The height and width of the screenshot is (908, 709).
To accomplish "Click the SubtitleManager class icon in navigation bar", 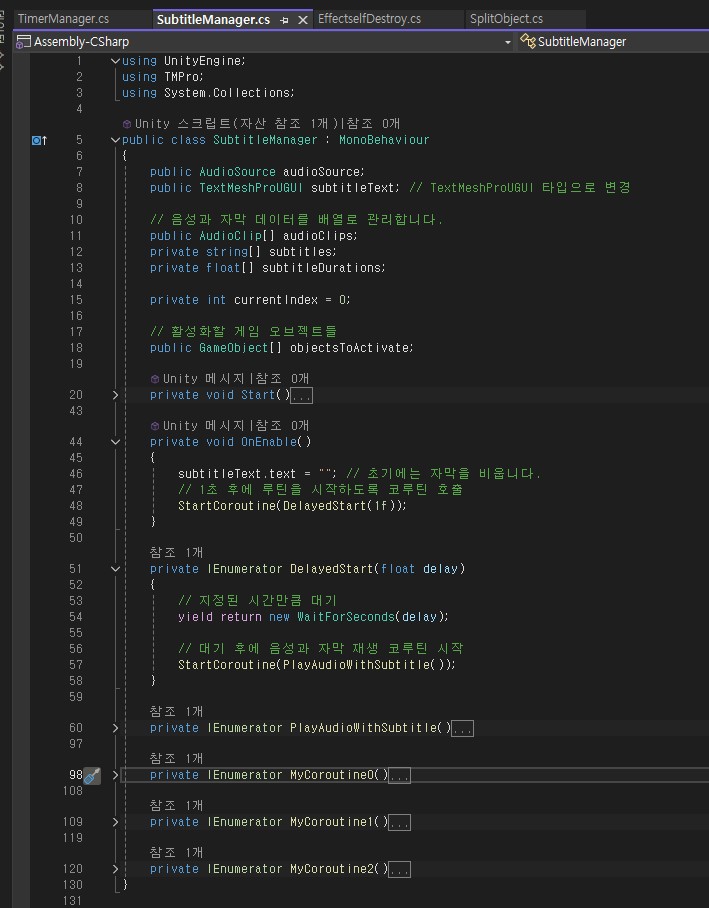I will [528, 41].
